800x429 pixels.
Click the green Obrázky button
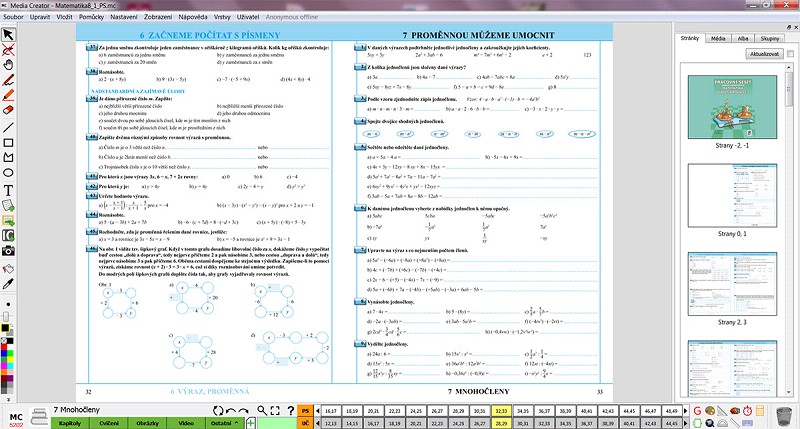coord(147,423)
